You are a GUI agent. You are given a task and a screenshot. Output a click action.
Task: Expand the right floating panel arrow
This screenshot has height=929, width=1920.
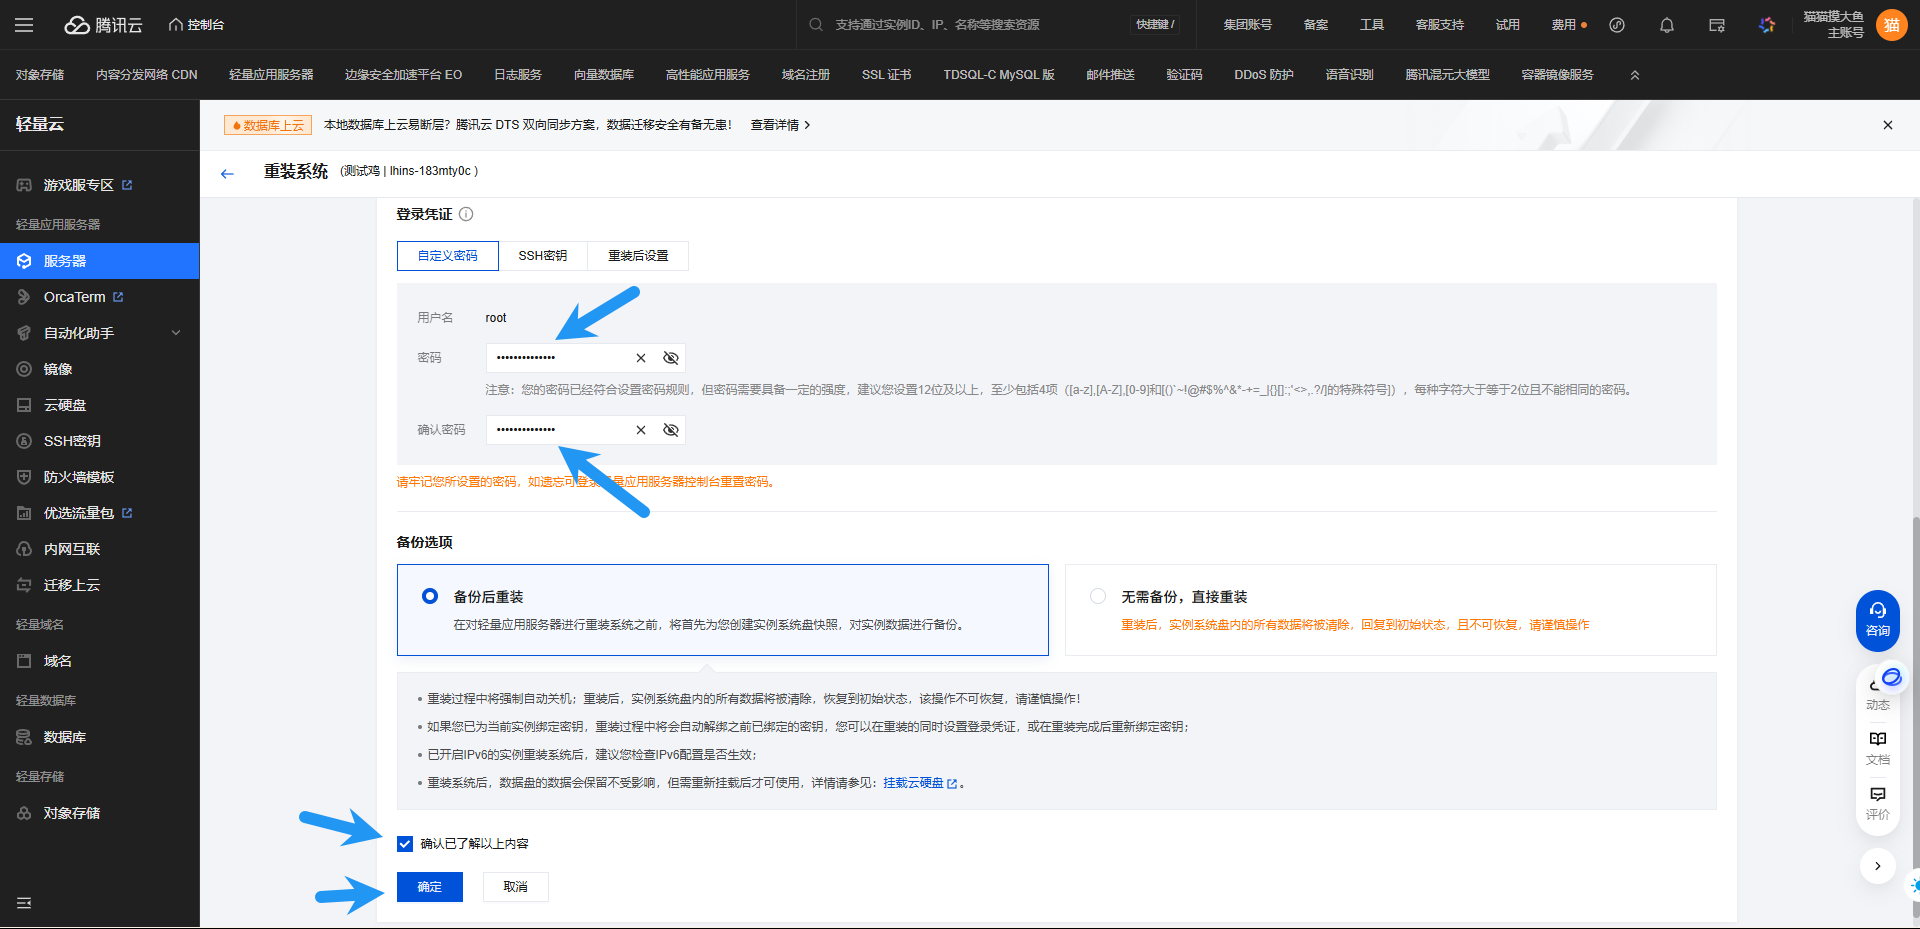point(1877,866)
